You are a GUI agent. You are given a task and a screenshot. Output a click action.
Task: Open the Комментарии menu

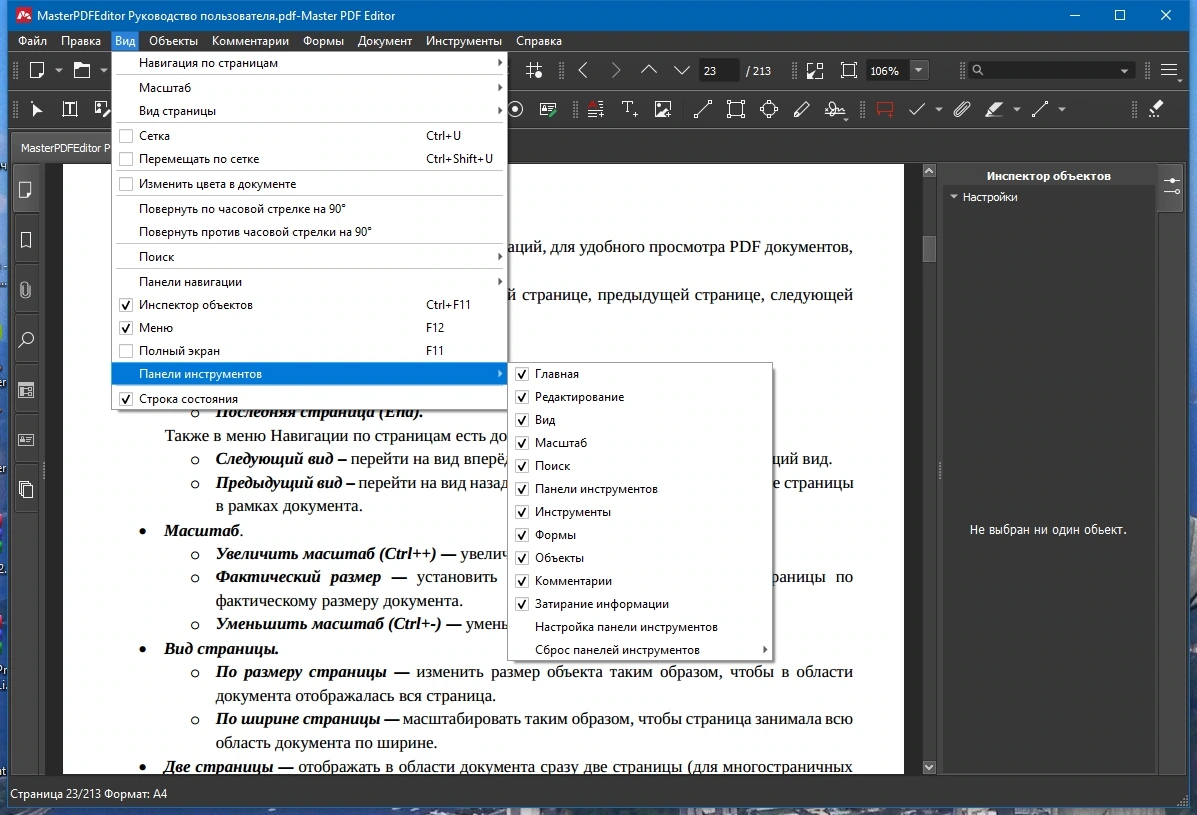tap(250, 40)
